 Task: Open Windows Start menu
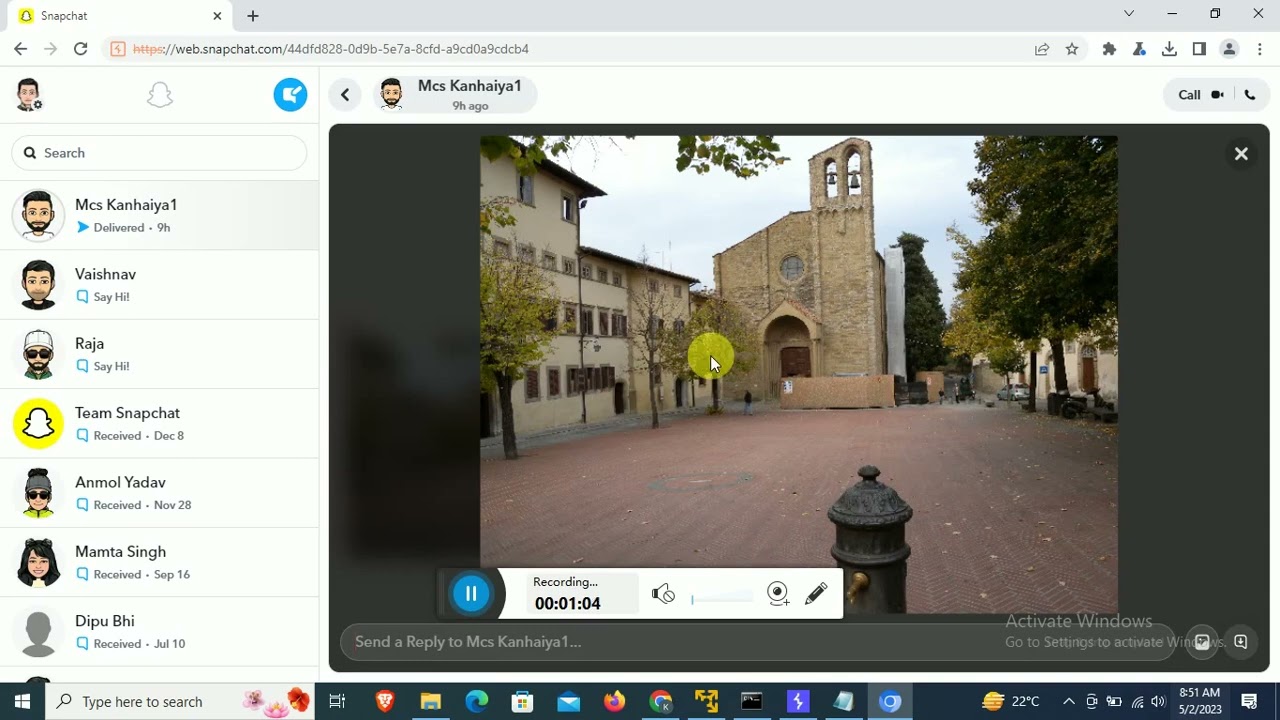[22, 702]
